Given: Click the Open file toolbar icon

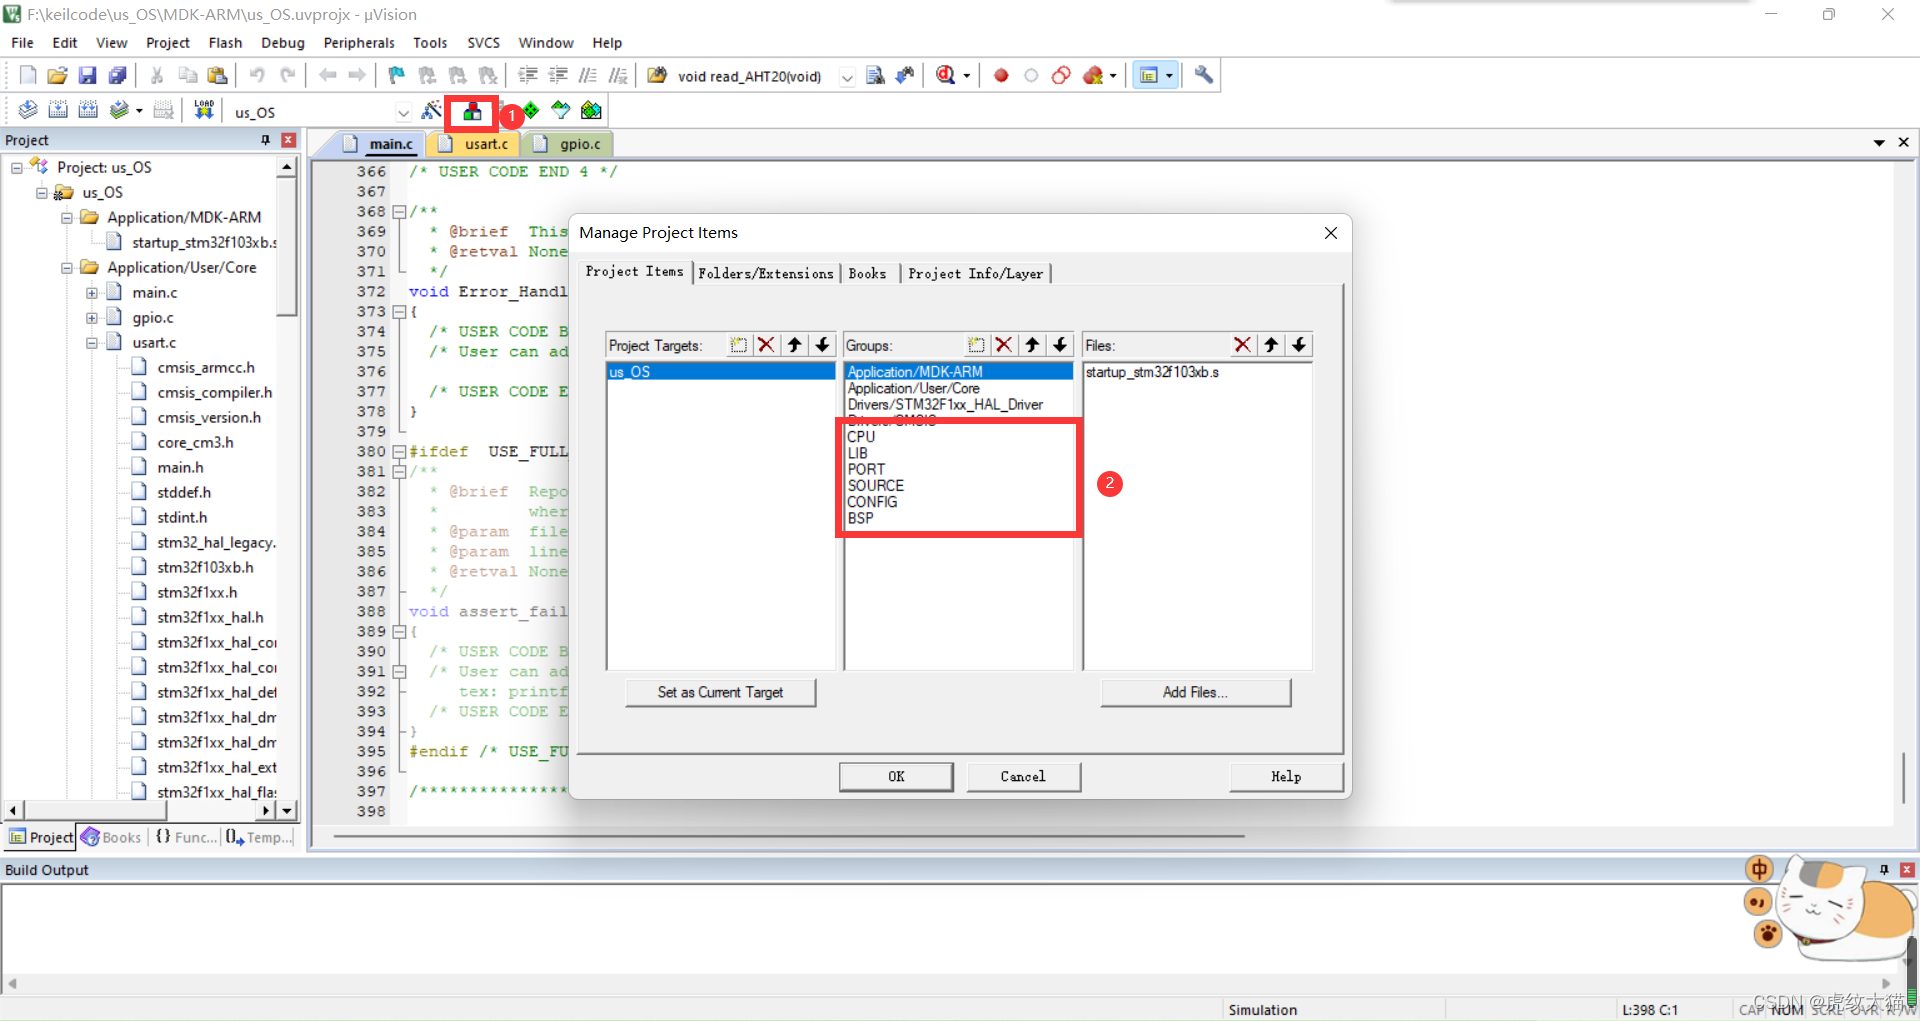Looking at the screenshot, I should click(x=58, y=75).
